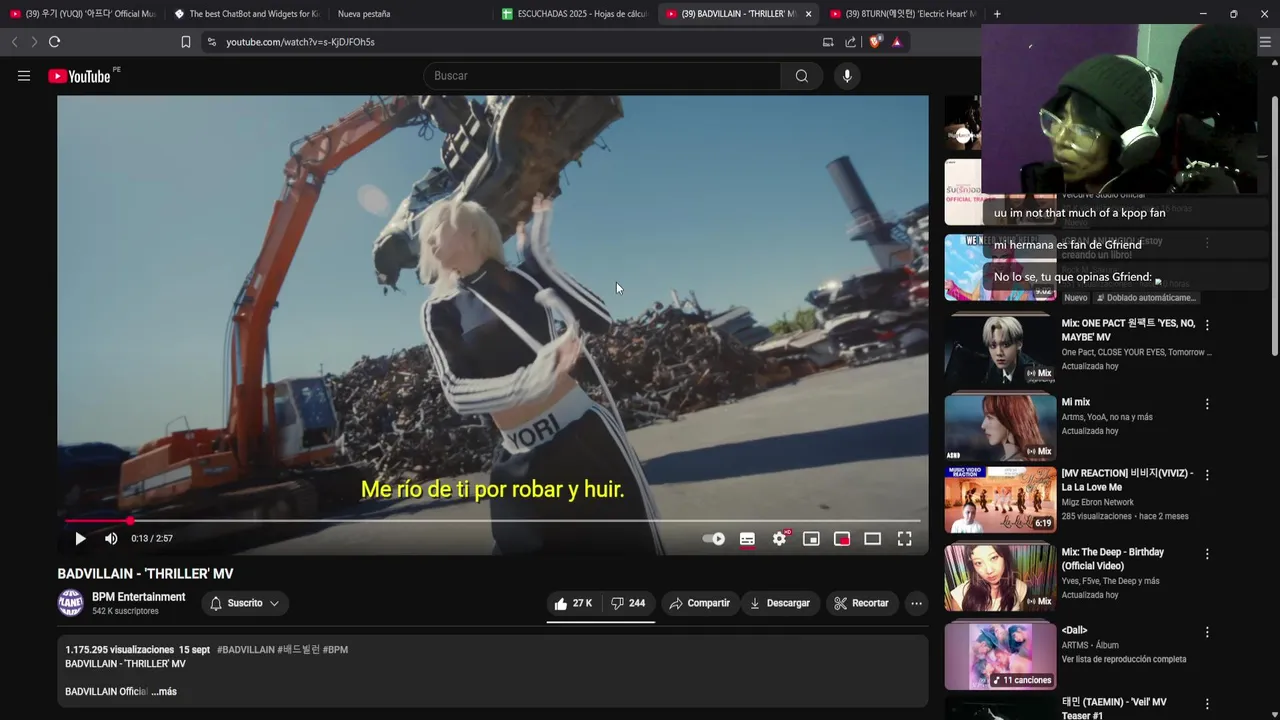Like the video with 27 K
The width and height of the screenshot is (1280, 720).
coord(574,603)
